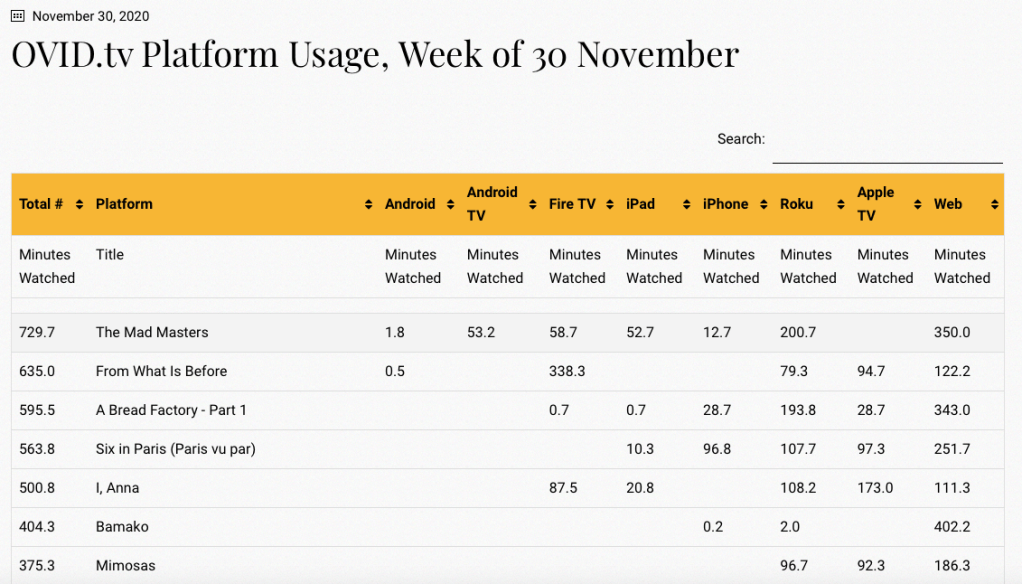Click the Android column sort arrows

point(450,205)
